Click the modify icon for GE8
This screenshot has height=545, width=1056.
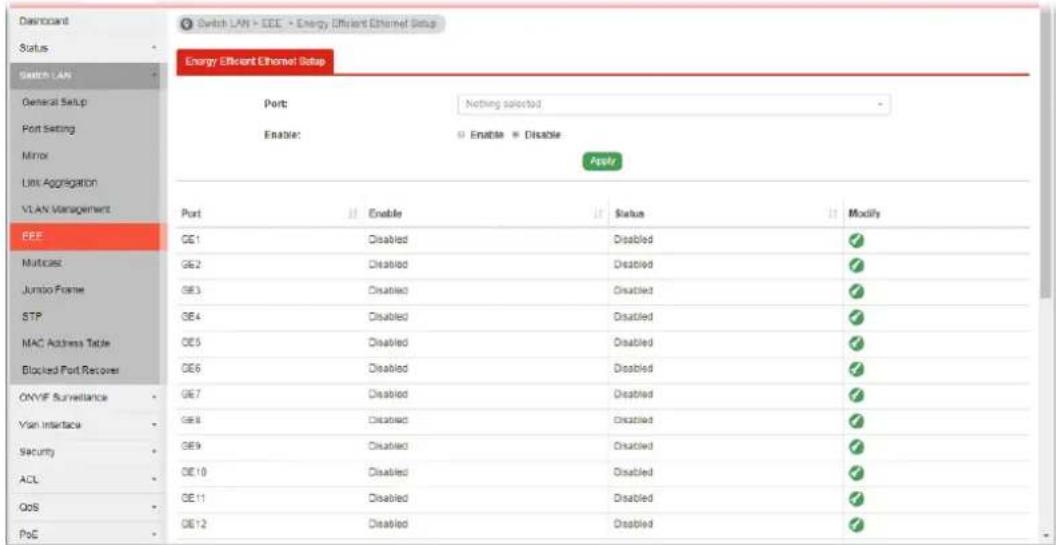(x=857, y=420)
